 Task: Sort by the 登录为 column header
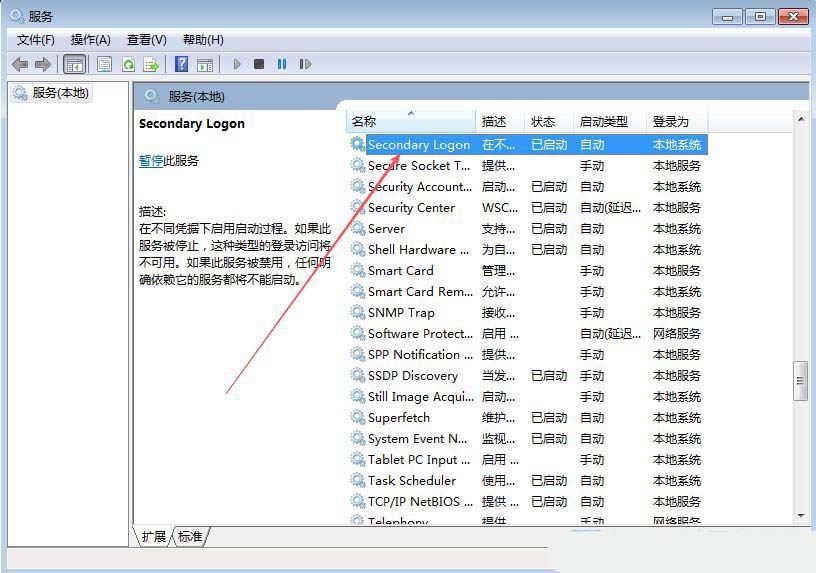pos(677,121)
